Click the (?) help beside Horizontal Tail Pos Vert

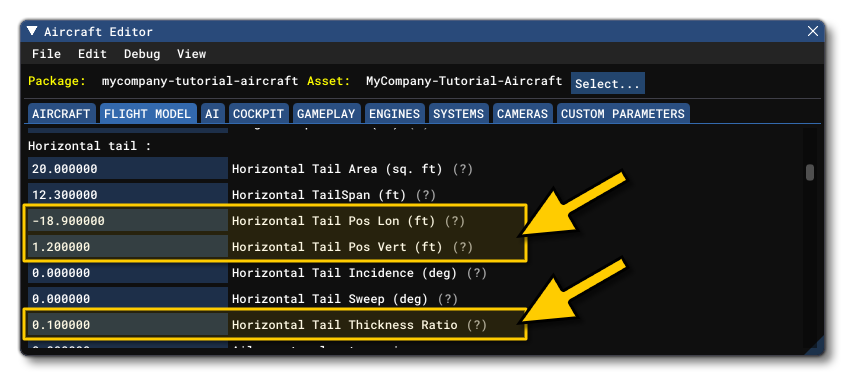462,247
